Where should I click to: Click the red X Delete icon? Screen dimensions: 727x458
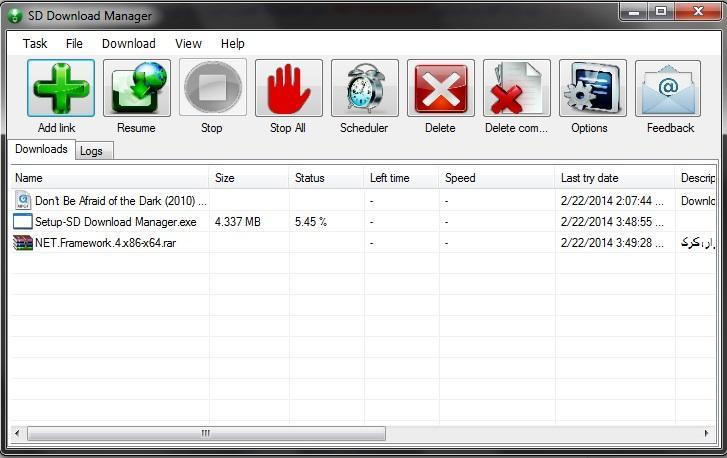(441, 88)
